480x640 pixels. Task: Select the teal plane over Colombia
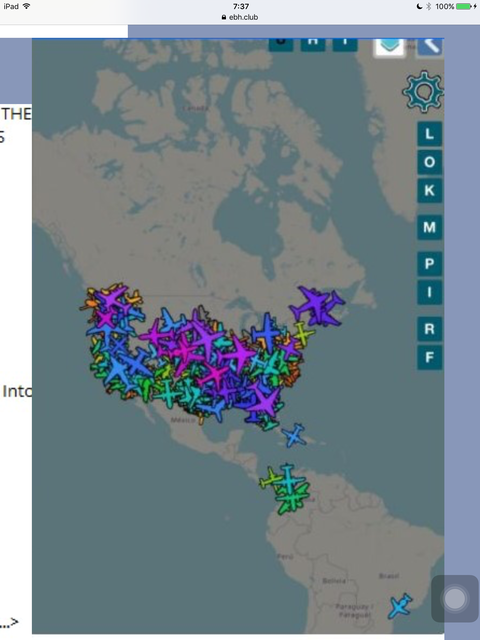[x=288, y=480]
